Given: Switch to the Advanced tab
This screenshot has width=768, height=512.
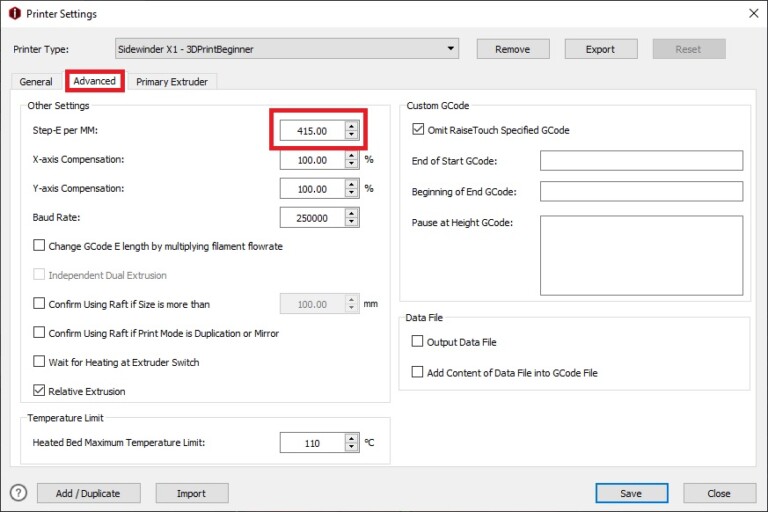Looking at the screenshot, I should [x=95, y=81].
